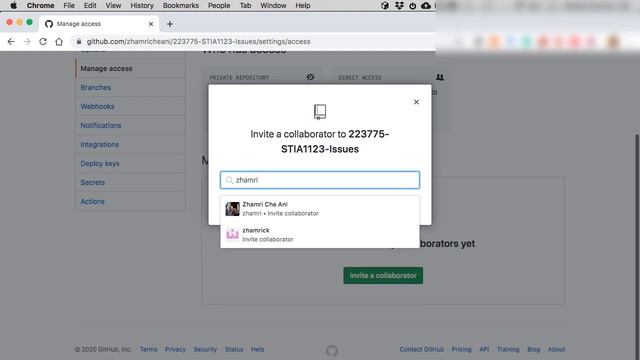Viewport: 640px width, 360px height.
Task: Open the Window menu
Action: [273, 6]
